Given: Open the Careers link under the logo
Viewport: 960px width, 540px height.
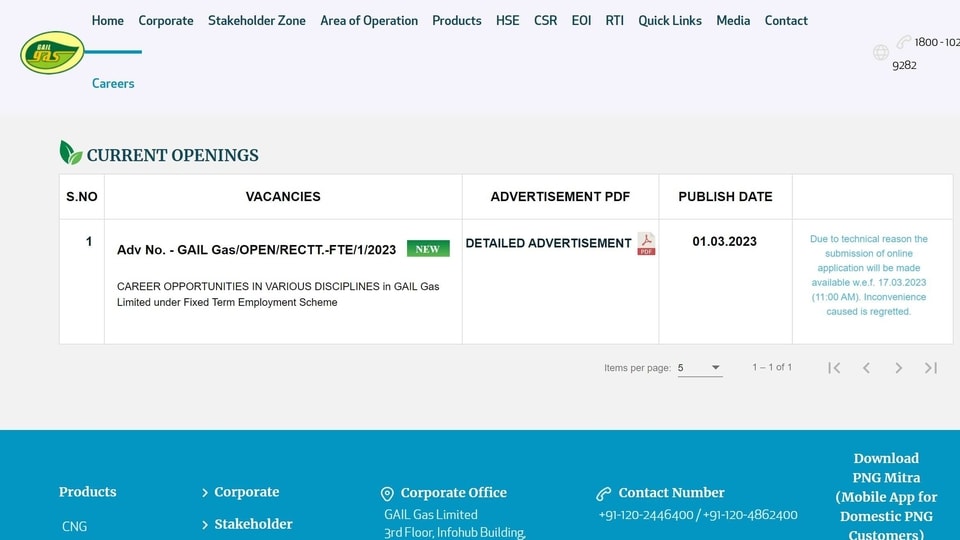Looking at the screenshot, I should pos(113,83).
